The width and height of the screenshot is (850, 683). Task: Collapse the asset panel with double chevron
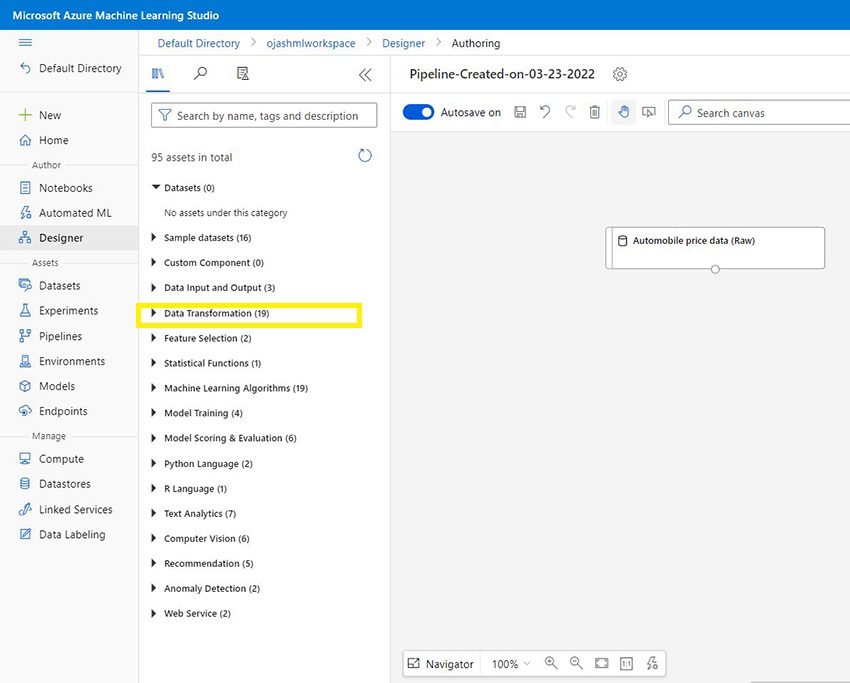point(365,75)
